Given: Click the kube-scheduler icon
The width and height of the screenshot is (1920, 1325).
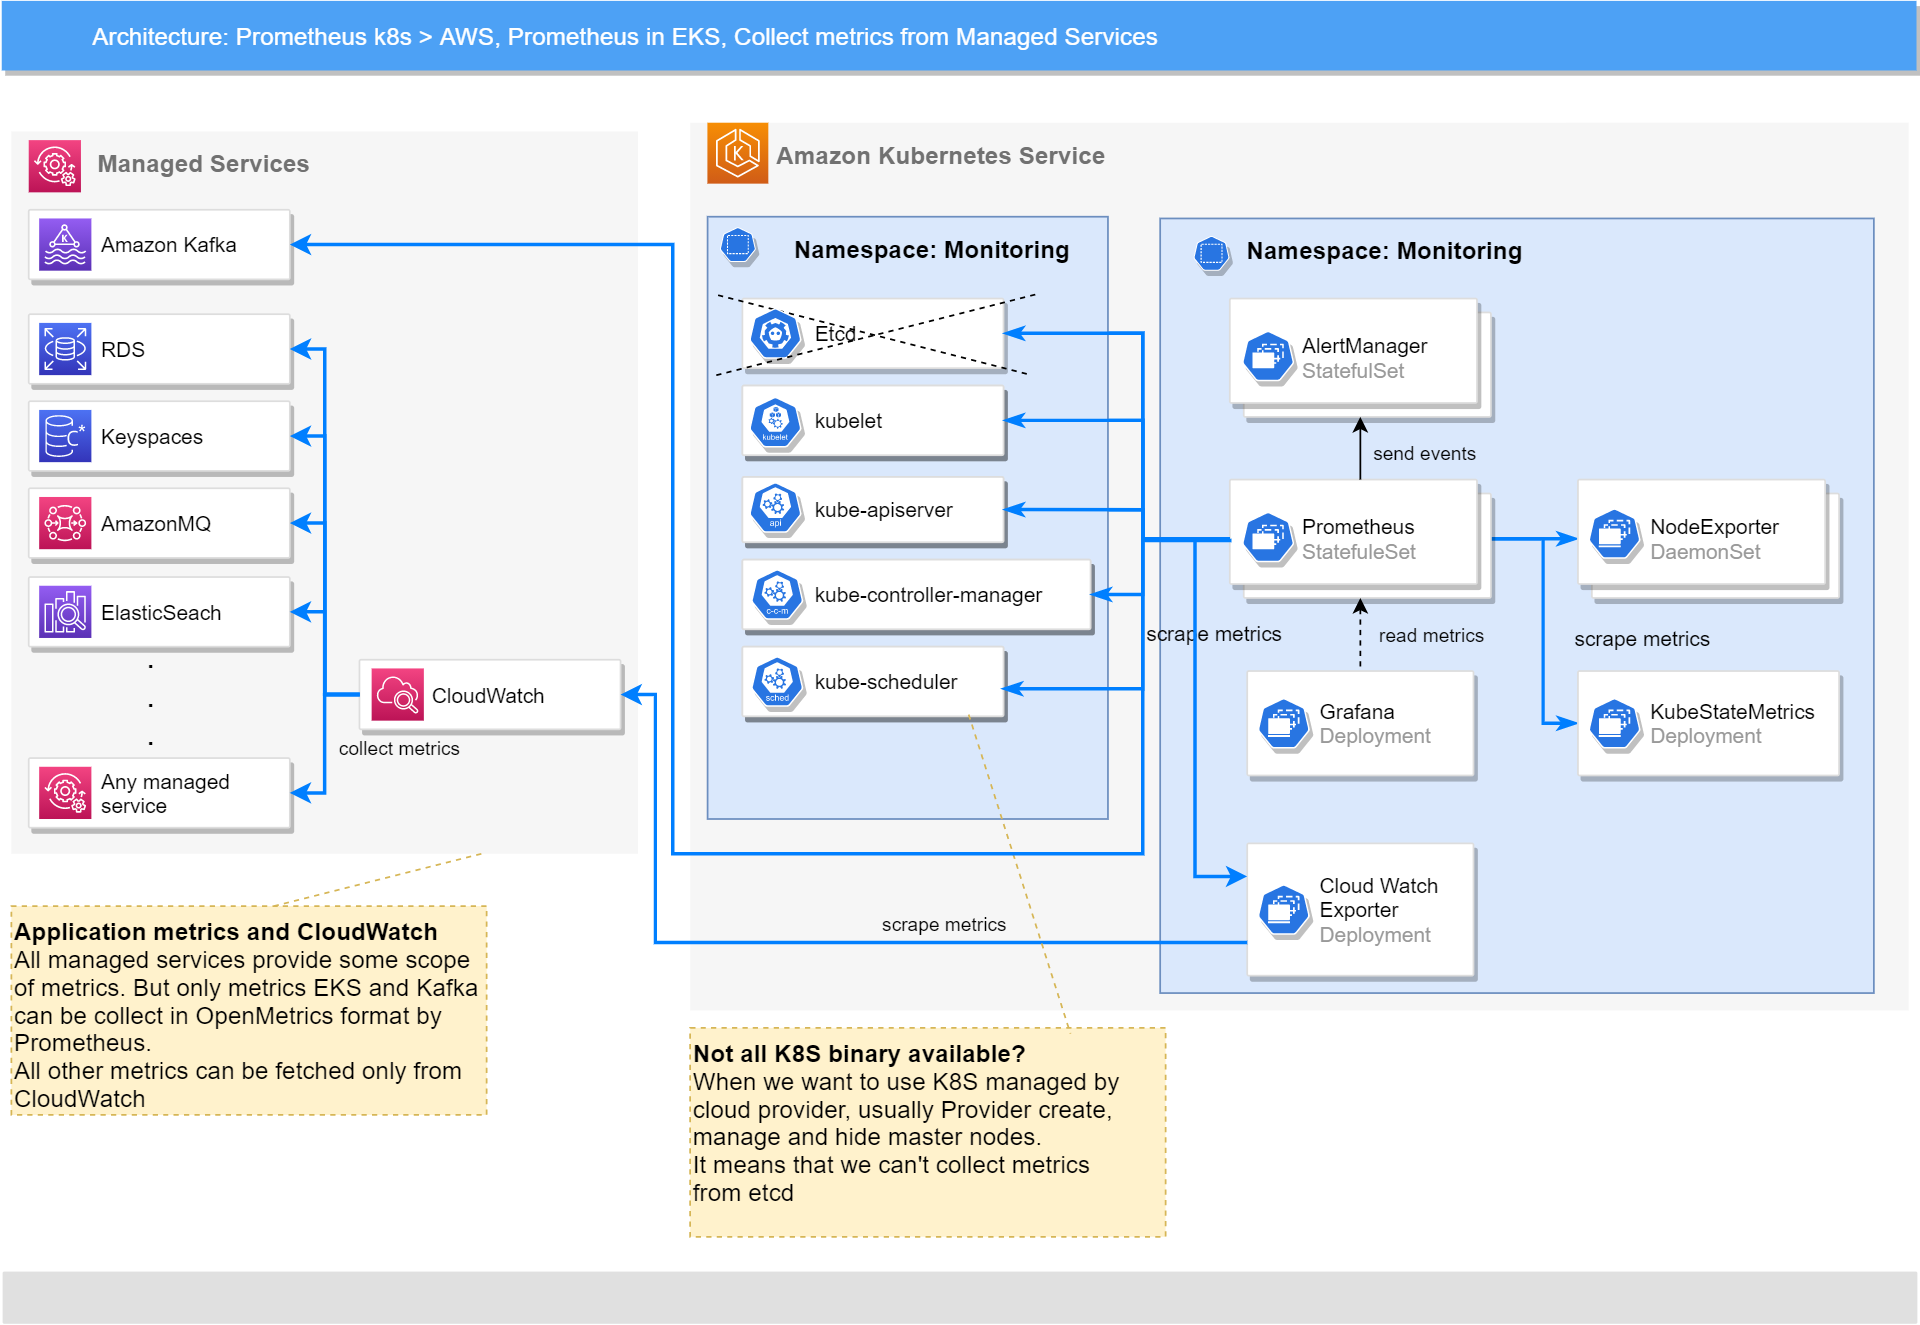Looking at the screenshot, I should point(776,682).
